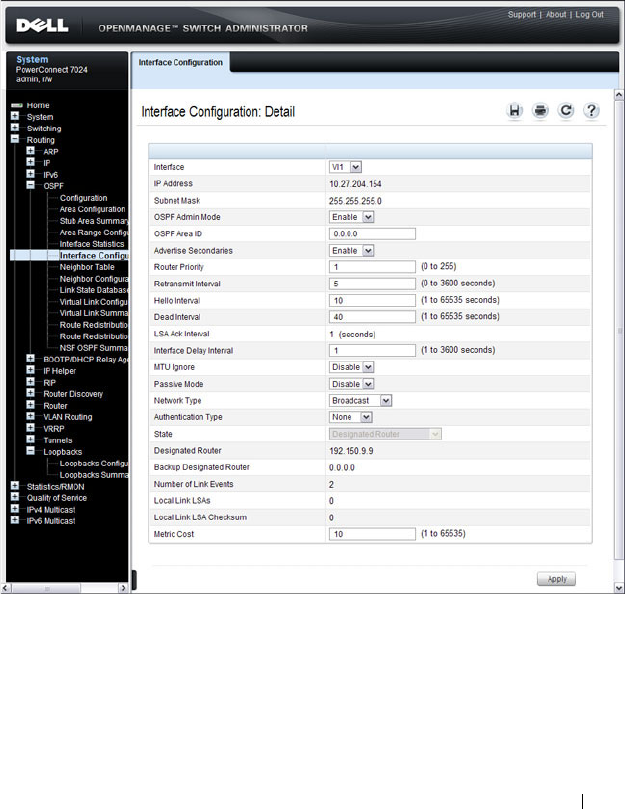Open the Help question mark icon

pyautogui.click(x=591, y=111)
